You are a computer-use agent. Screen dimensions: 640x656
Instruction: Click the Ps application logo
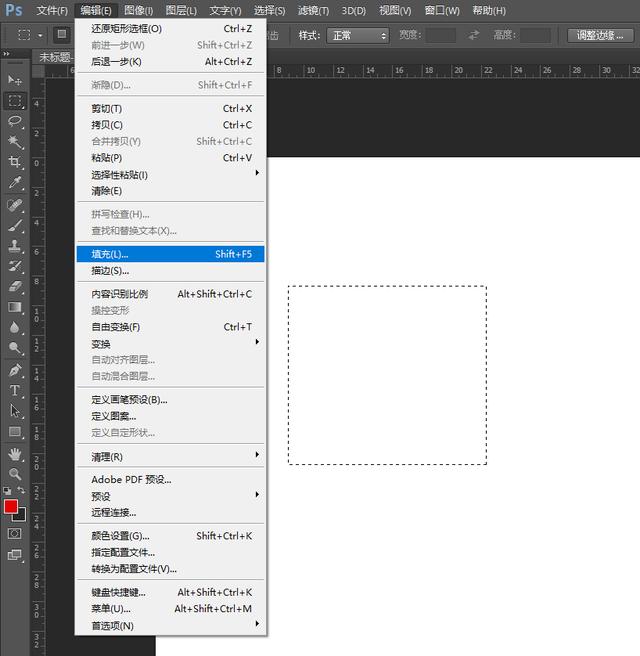(13, 10)
